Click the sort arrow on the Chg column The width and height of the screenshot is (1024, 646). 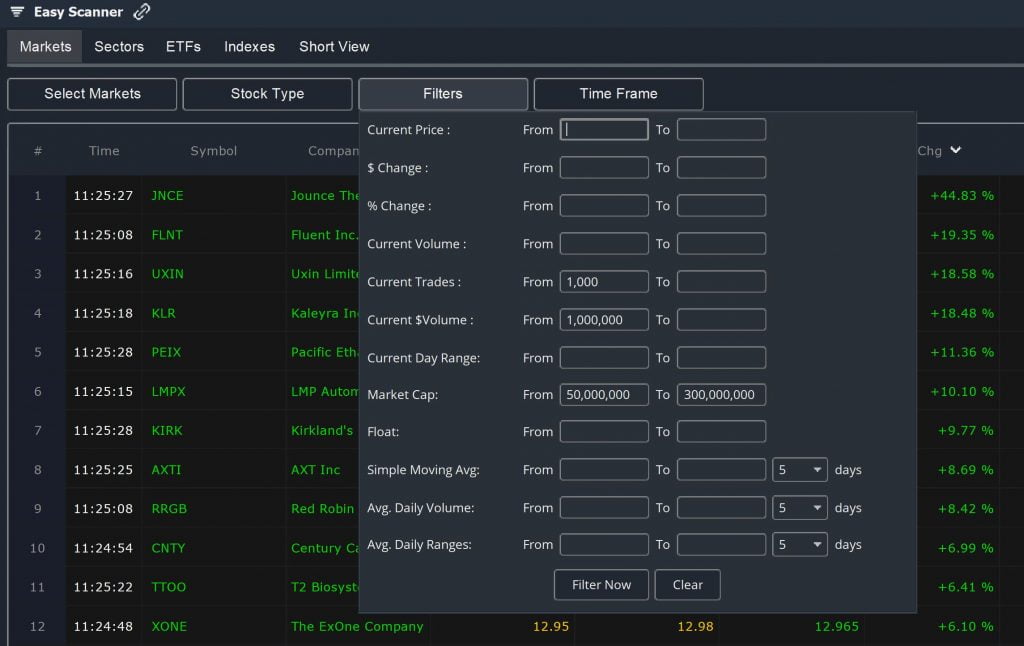pyautogui.click(x=956, y=151)
